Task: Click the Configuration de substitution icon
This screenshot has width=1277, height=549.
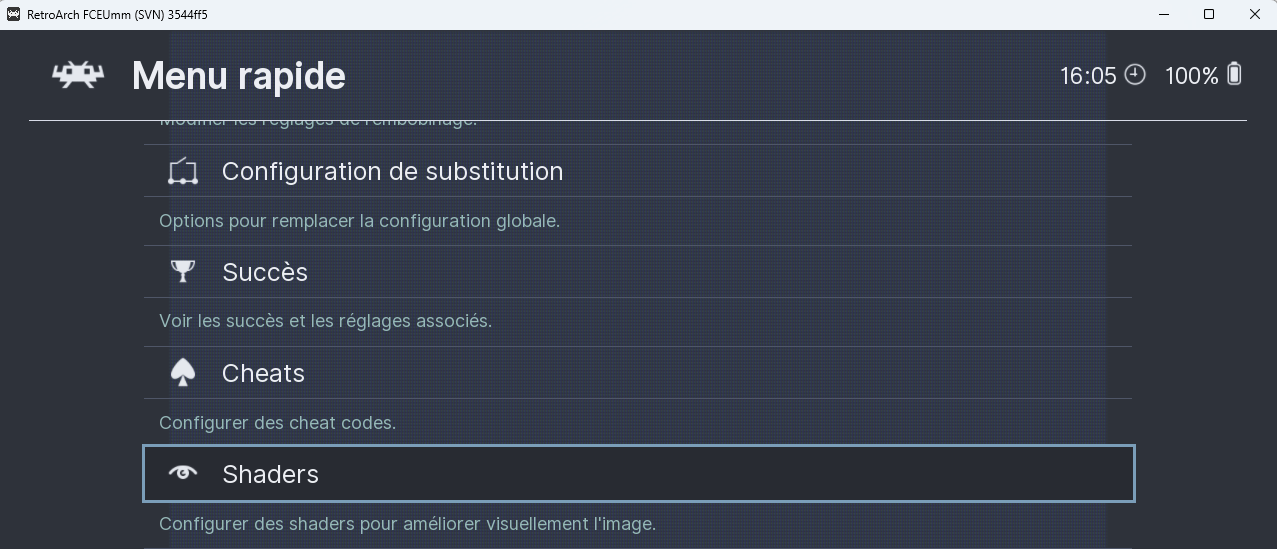Action: tap(183, 171)
